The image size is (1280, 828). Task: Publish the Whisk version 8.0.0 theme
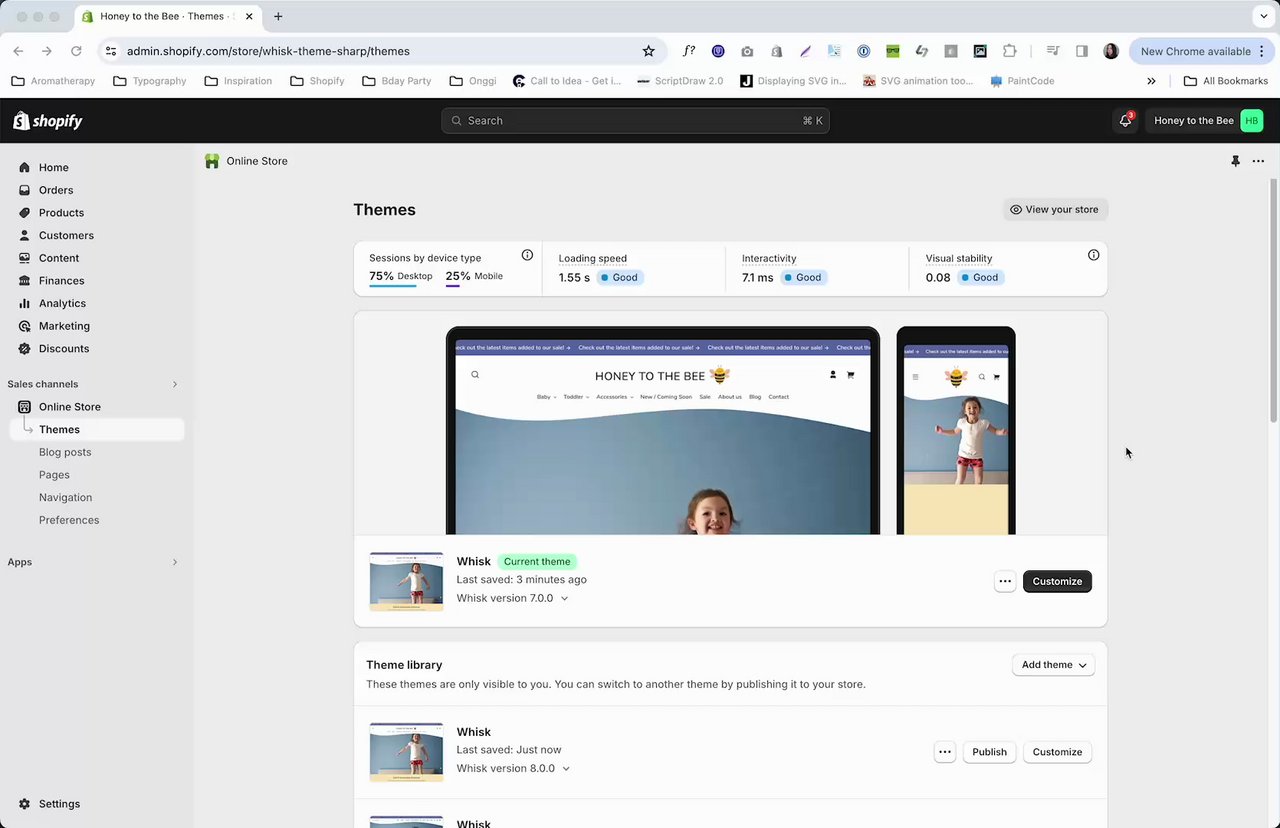[989, 752]
